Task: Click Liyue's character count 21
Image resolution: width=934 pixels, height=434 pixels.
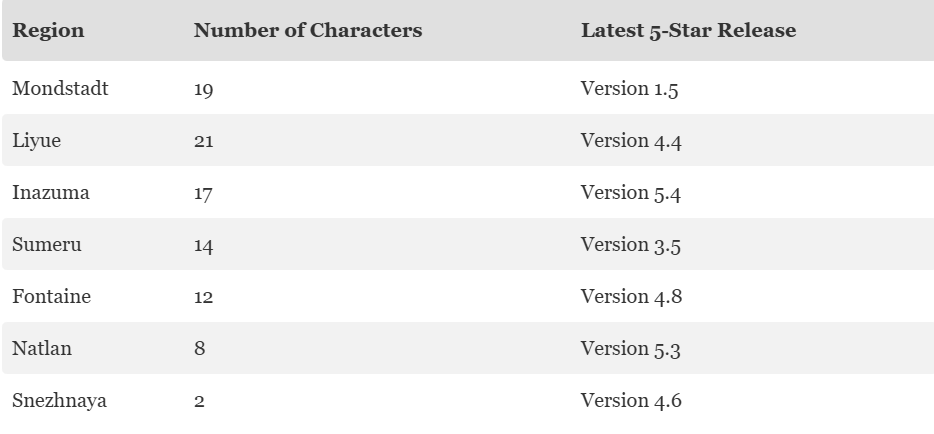Action: pyautogui.click(x=204, y=141)
